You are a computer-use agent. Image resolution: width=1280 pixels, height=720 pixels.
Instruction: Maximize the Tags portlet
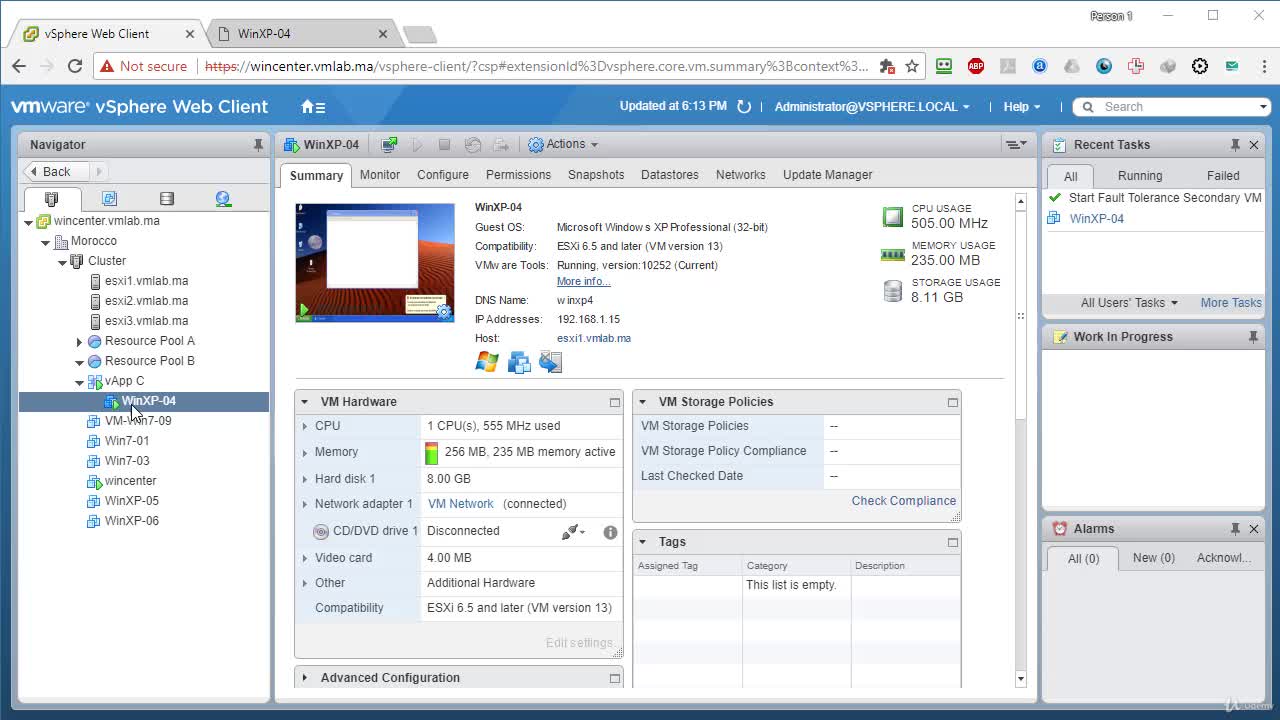(953, 542)
